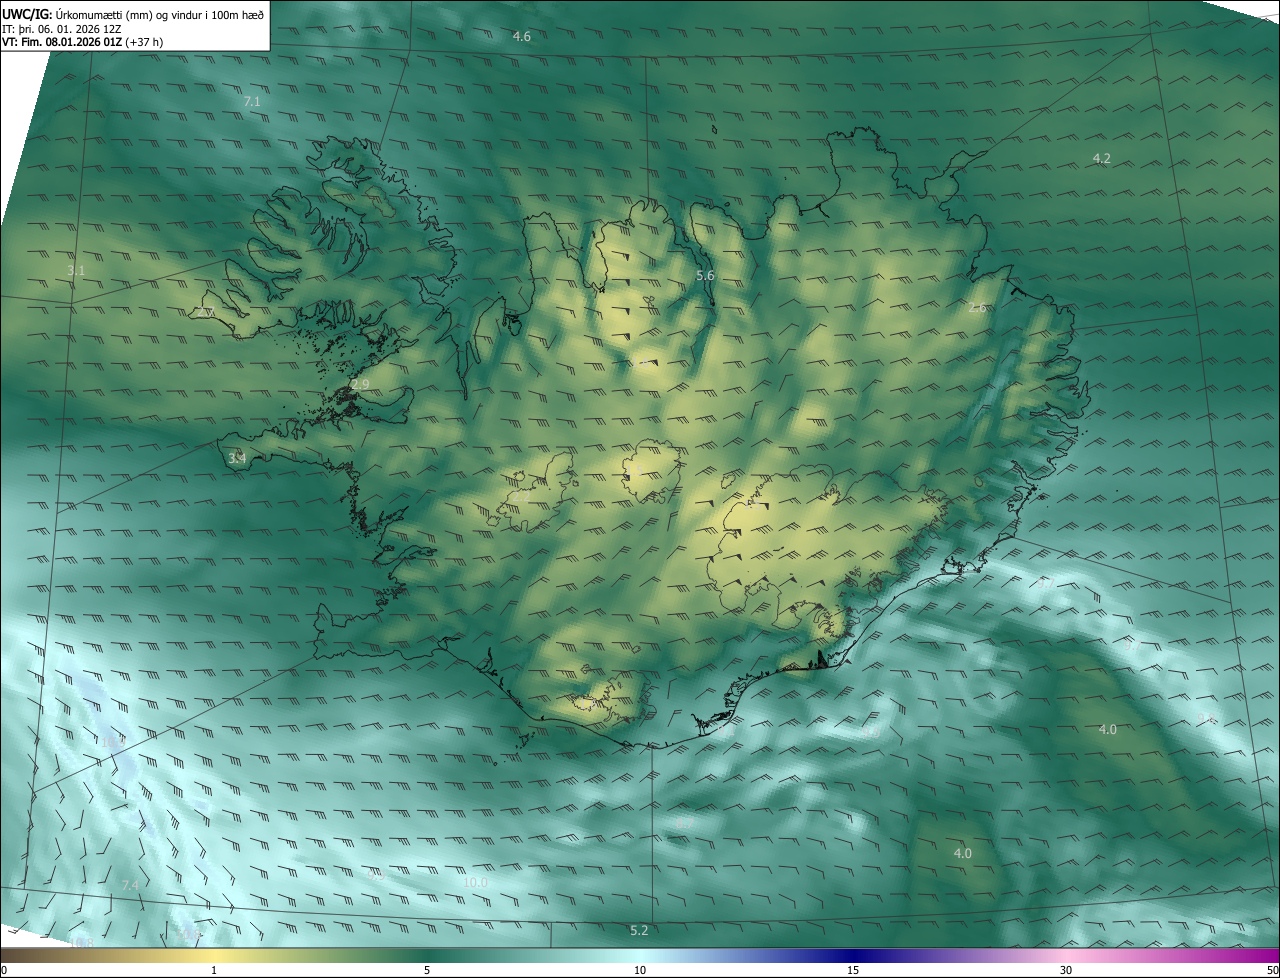Select the '1' tick label on the color scale
The height and width of the screenshot is (978, 1280).
coord(214,971)
